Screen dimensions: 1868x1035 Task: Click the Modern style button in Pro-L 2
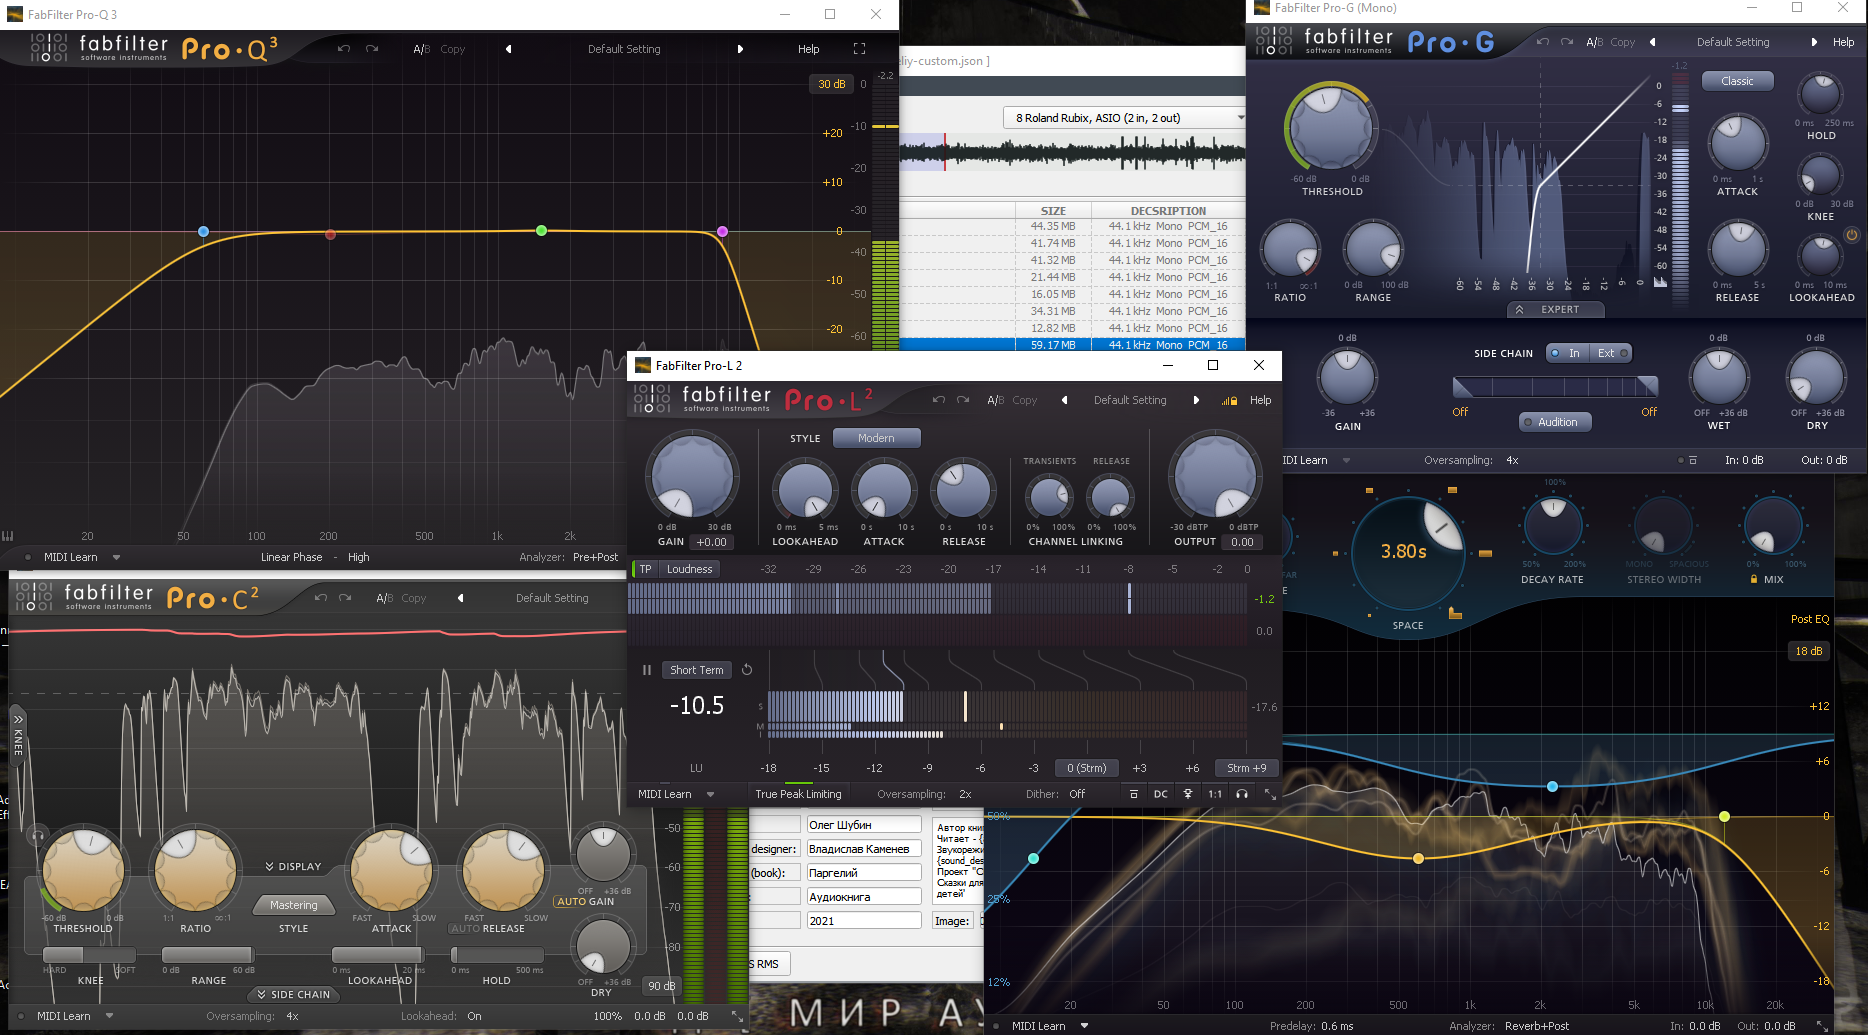[x=875, y=438]
